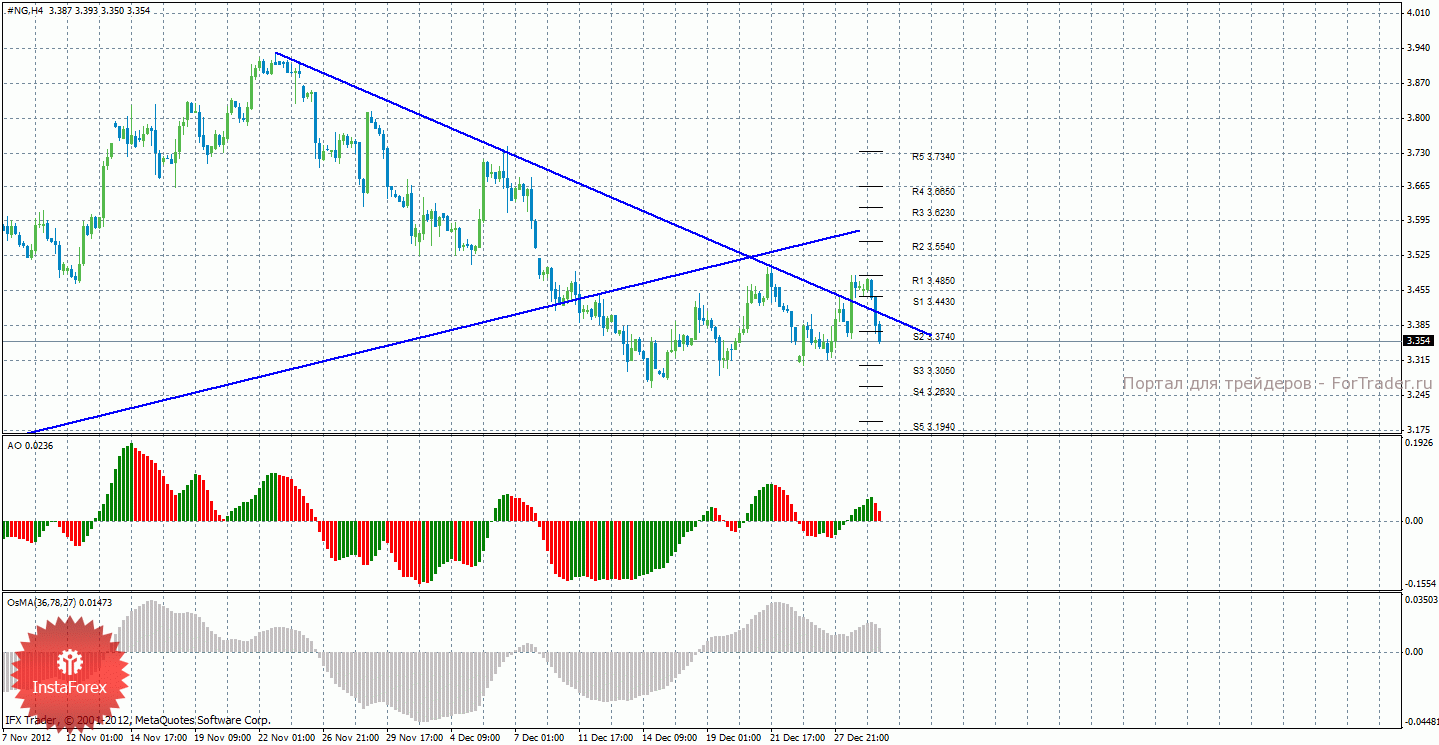Click the R4 3.6650 resistance label
Image resolution: width=1439 pixels, height=745 pixels.
(933, 191)
